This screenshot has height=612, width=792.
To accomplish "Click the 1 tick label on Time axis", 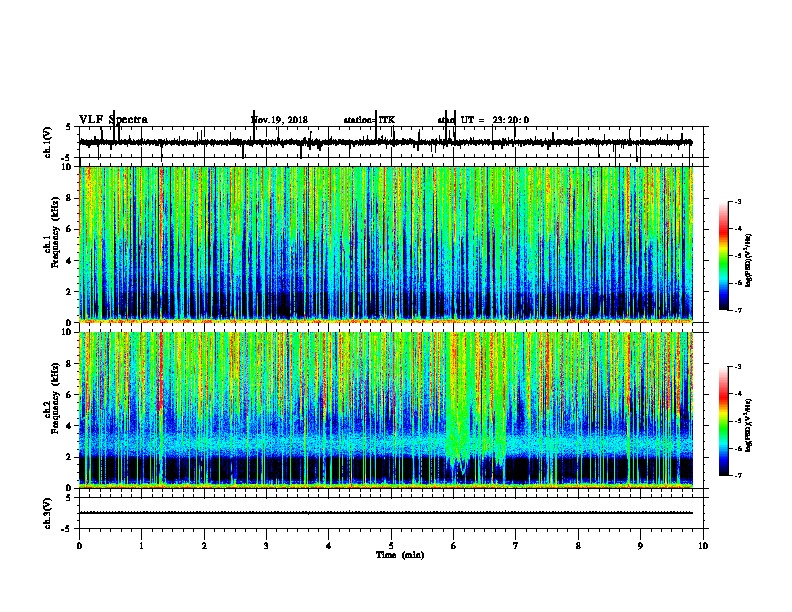I will click(x=141, y=546).
